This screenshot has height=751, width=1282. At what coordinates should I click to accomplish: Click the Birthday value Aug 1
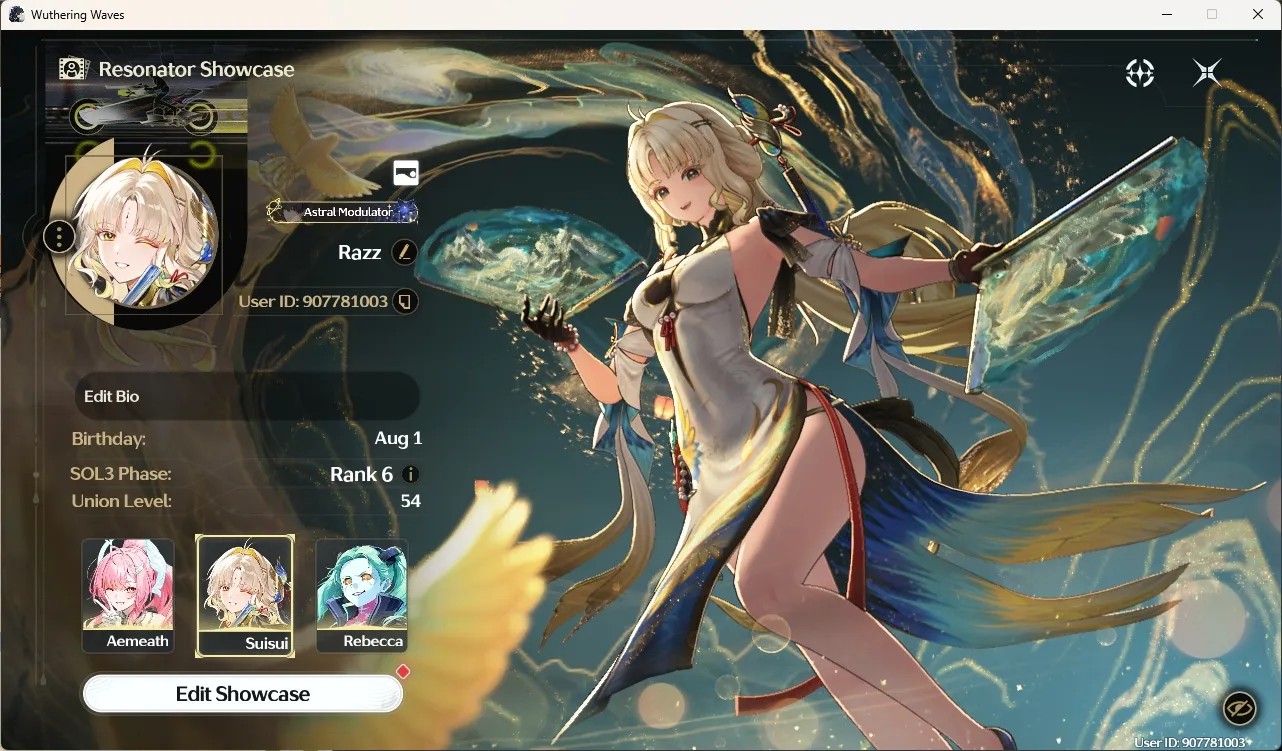pos(398,438)
